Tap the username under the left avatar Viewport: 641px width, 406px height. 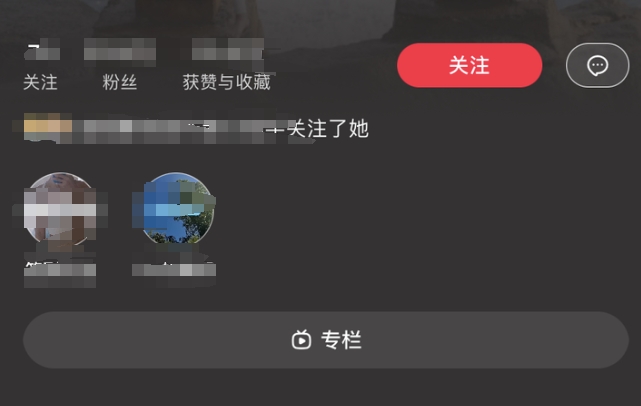60,271
